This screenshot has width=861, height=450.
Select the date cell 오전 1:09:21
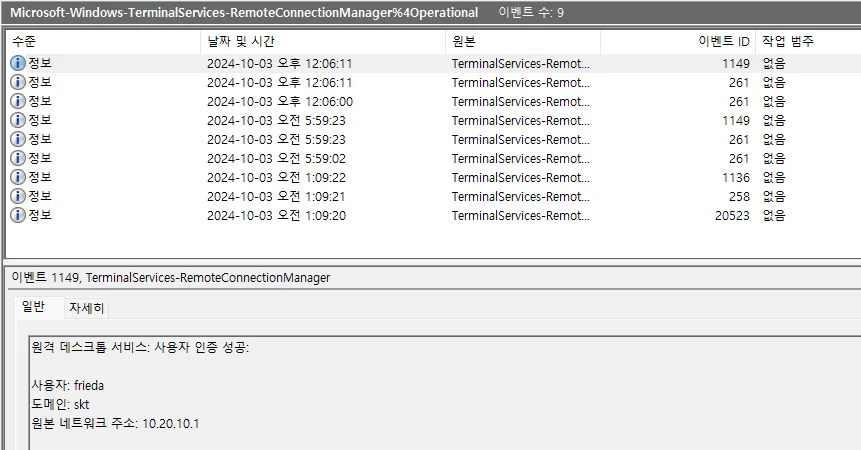[x=276, y=196]
